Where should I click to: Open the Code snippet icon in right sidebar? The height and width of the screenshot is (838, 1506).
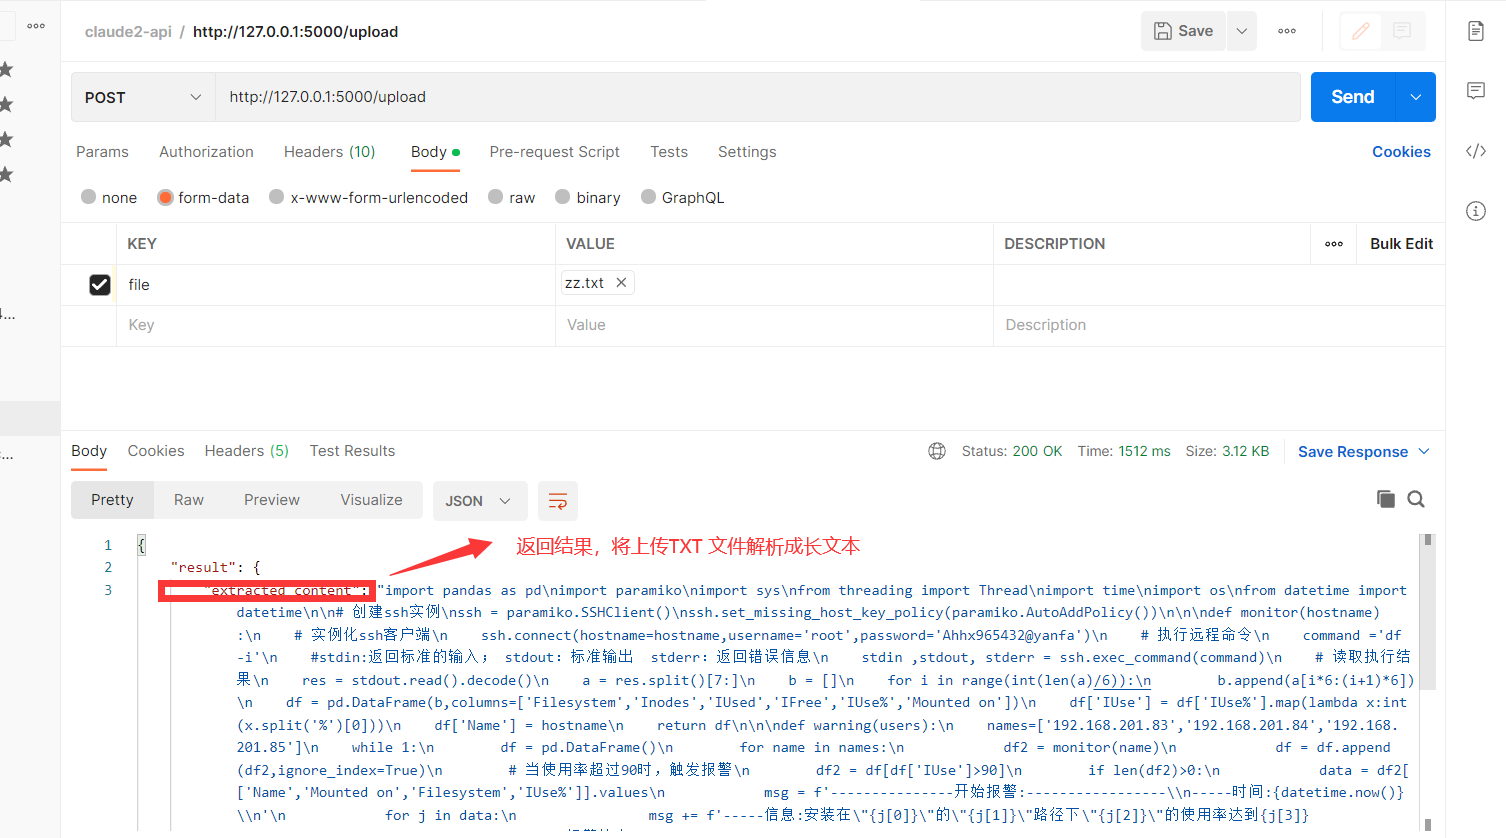1476,151
